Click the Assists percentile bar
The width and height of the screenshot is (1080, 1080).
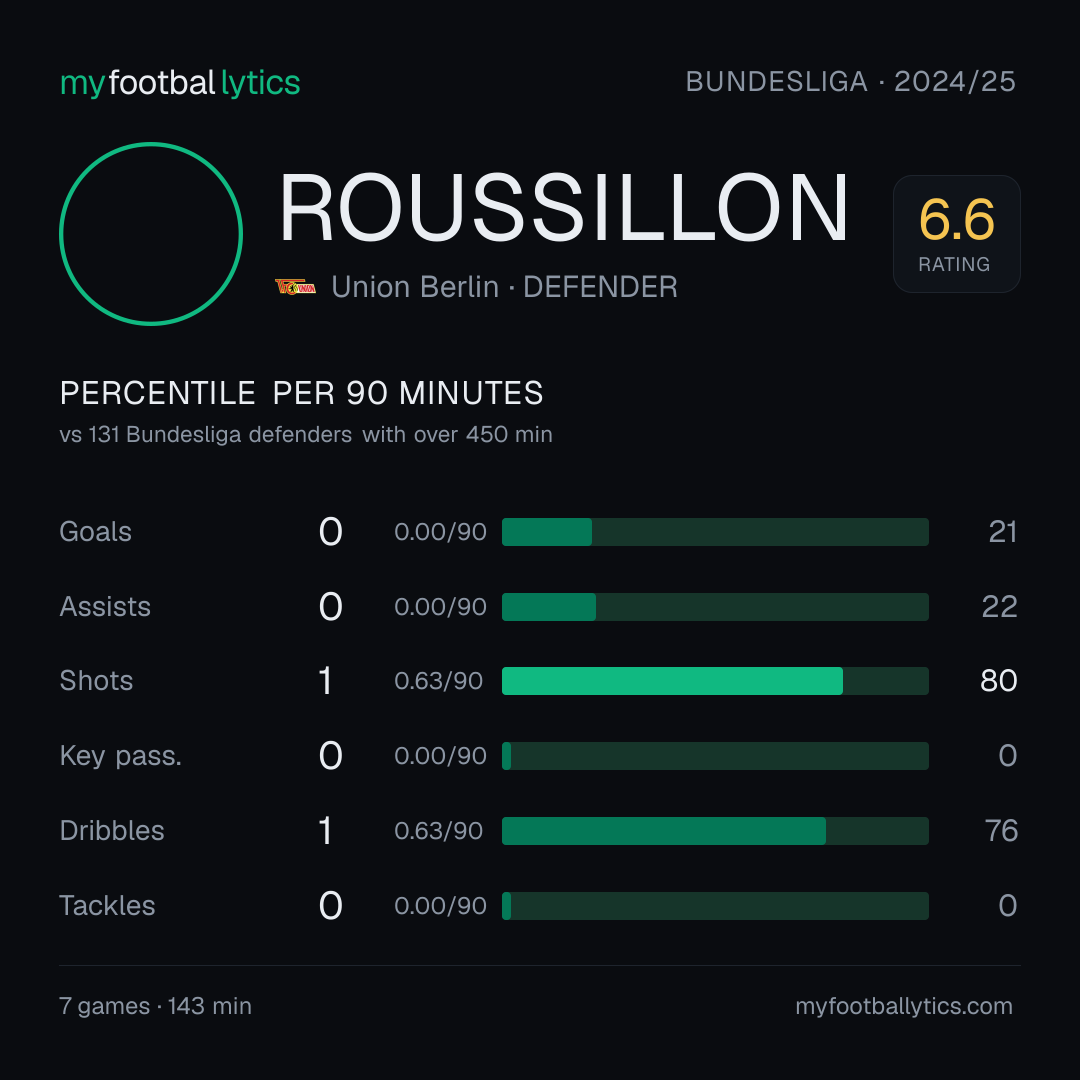(x=715, y=607)
